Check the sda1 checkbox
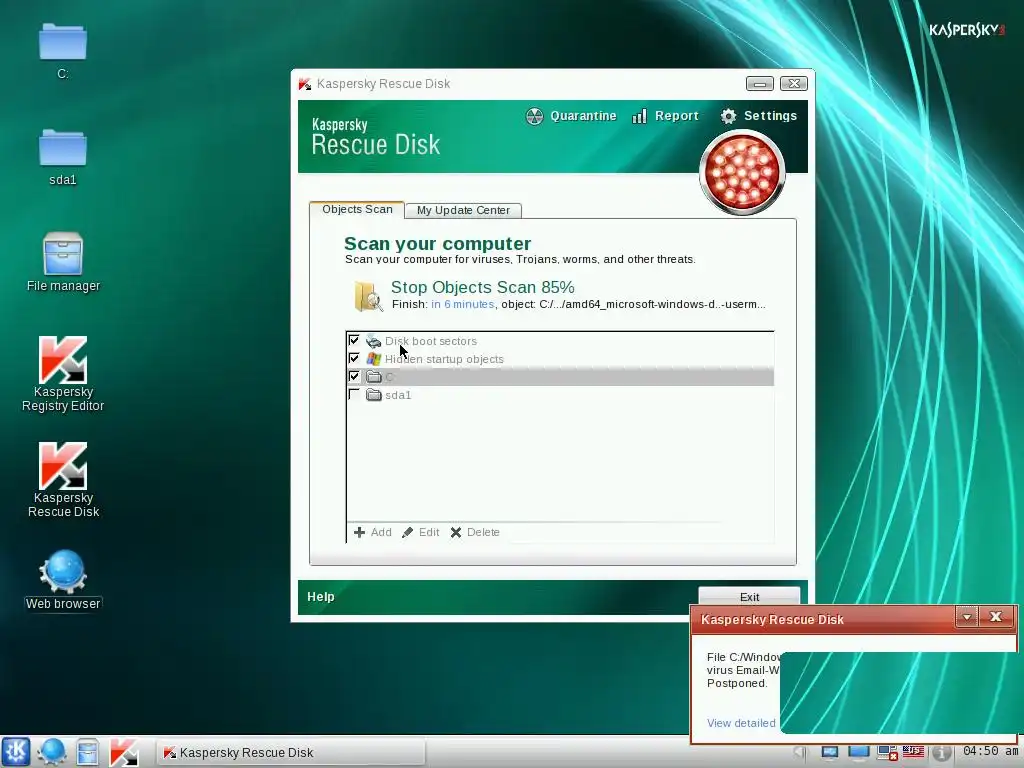 click(x=354, y=394)
